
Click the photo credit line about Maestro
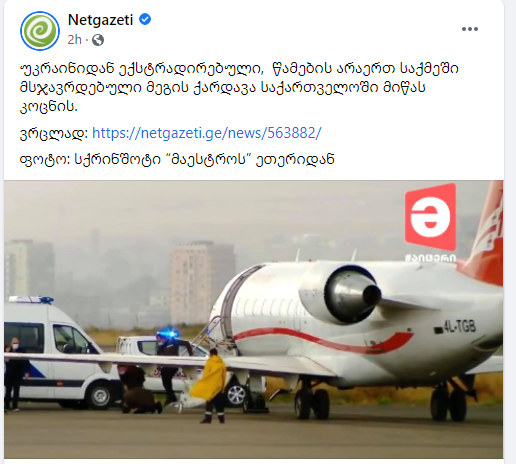point(177,159)
